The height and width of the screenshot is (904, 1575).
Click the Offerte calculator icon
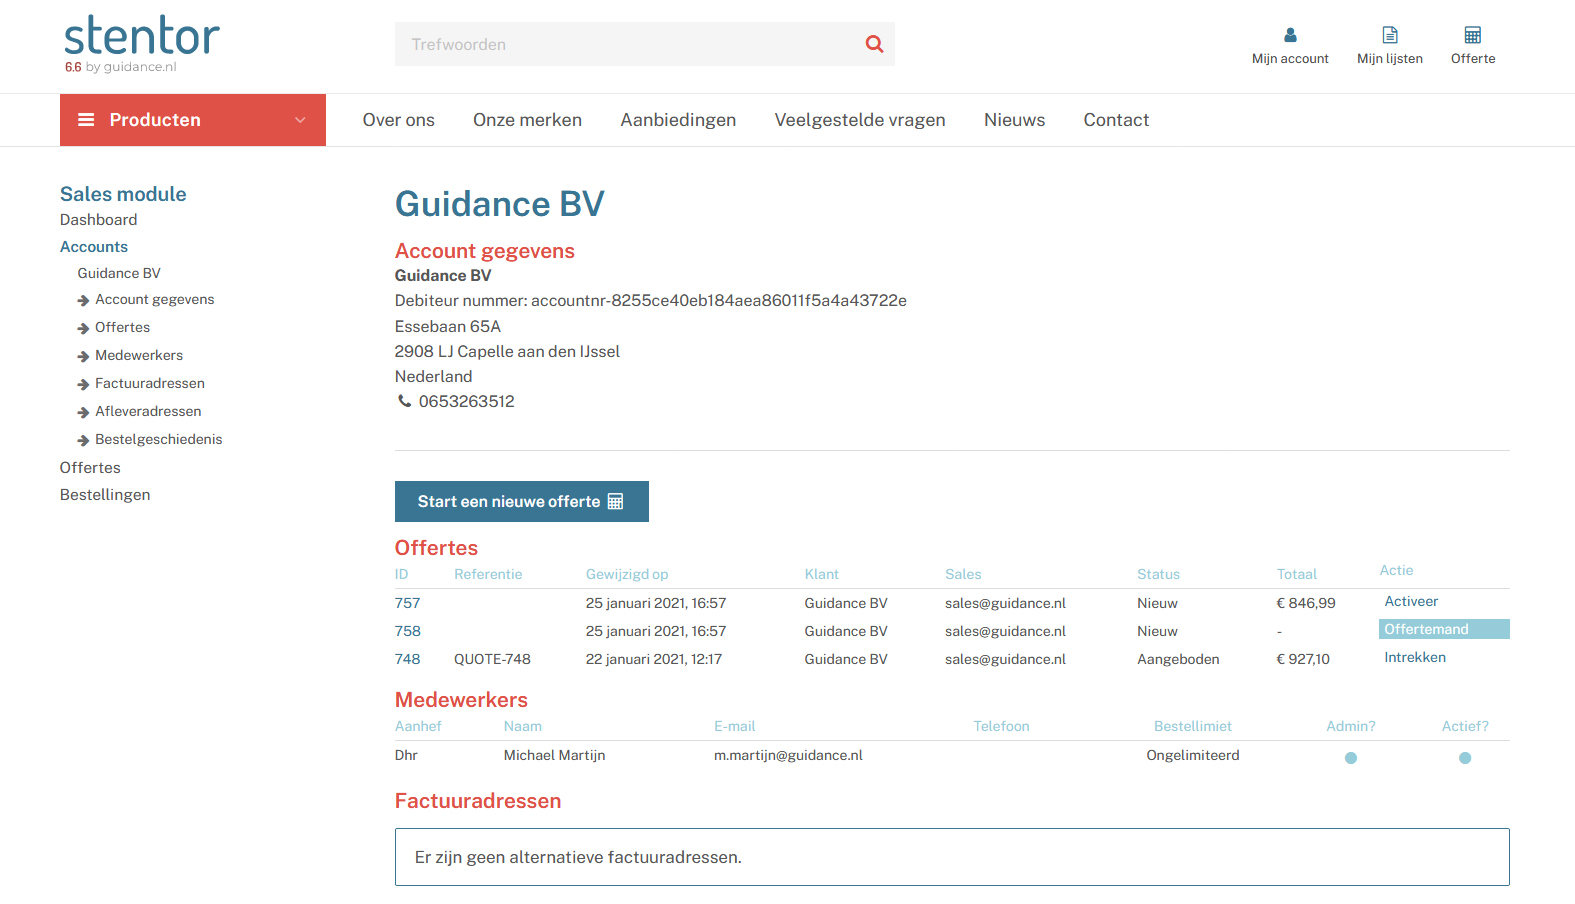click(1472, 35)
